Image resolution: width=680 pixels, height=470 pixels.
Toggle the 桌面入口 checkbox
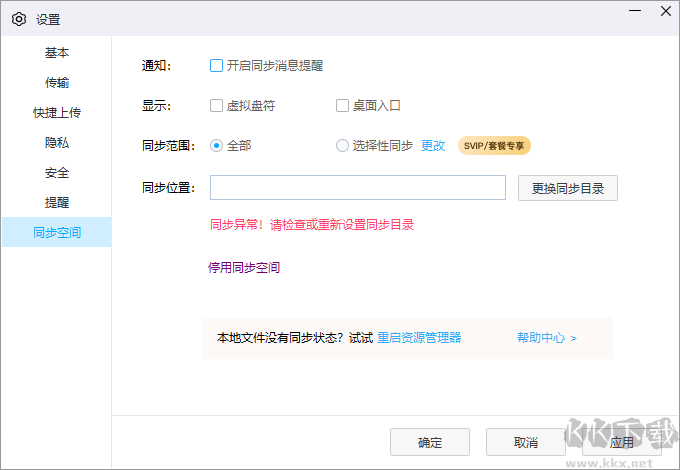click(342, 106)
